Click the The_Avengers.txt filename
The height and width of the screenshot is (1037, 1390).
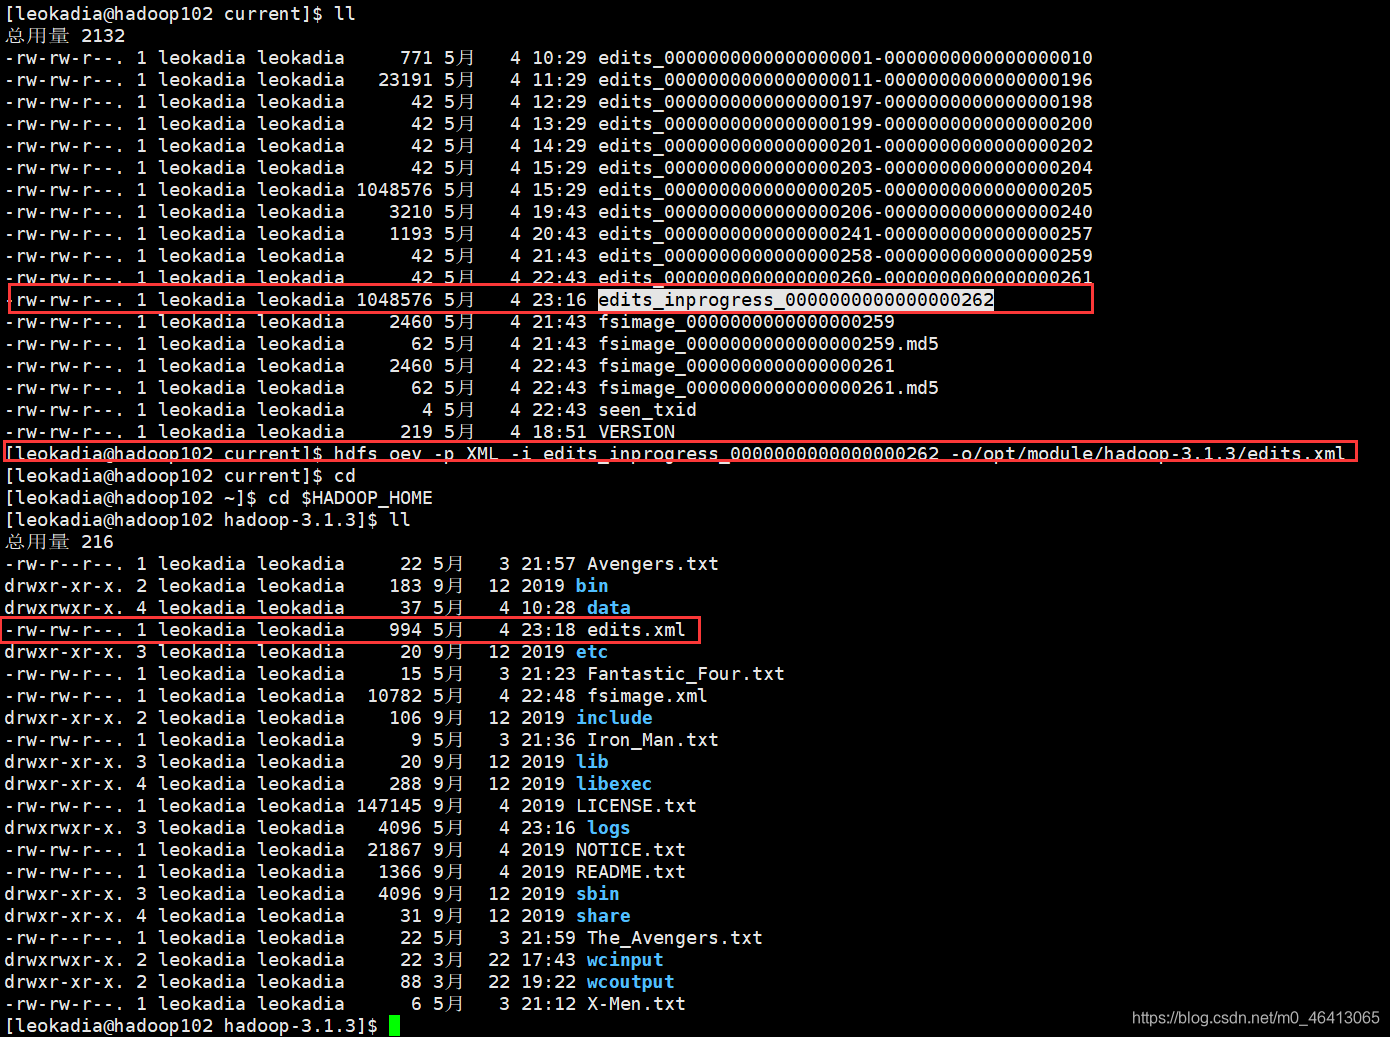click(674, 938)
